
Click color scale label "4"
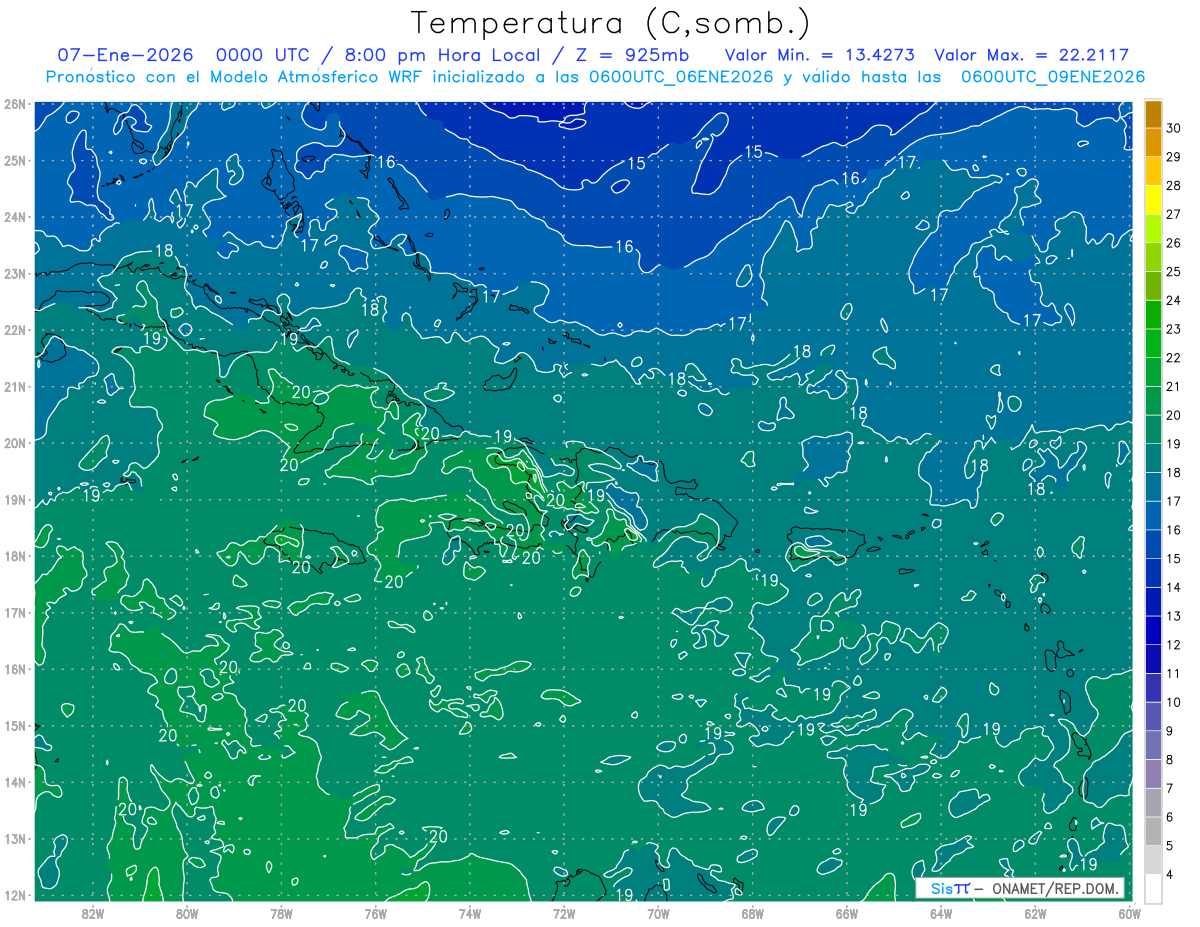[x=1171, y=875]
